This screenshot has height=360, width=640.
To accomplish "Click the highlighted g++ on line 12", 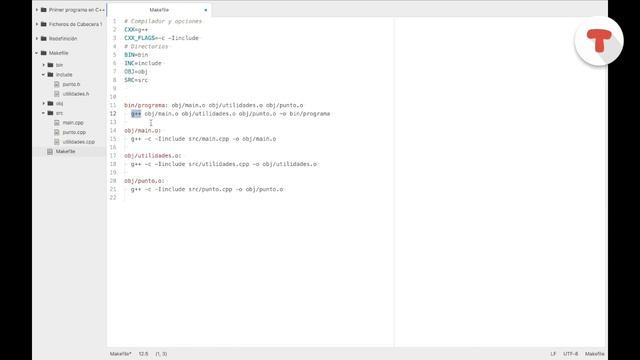I will [x=136, y=114].
